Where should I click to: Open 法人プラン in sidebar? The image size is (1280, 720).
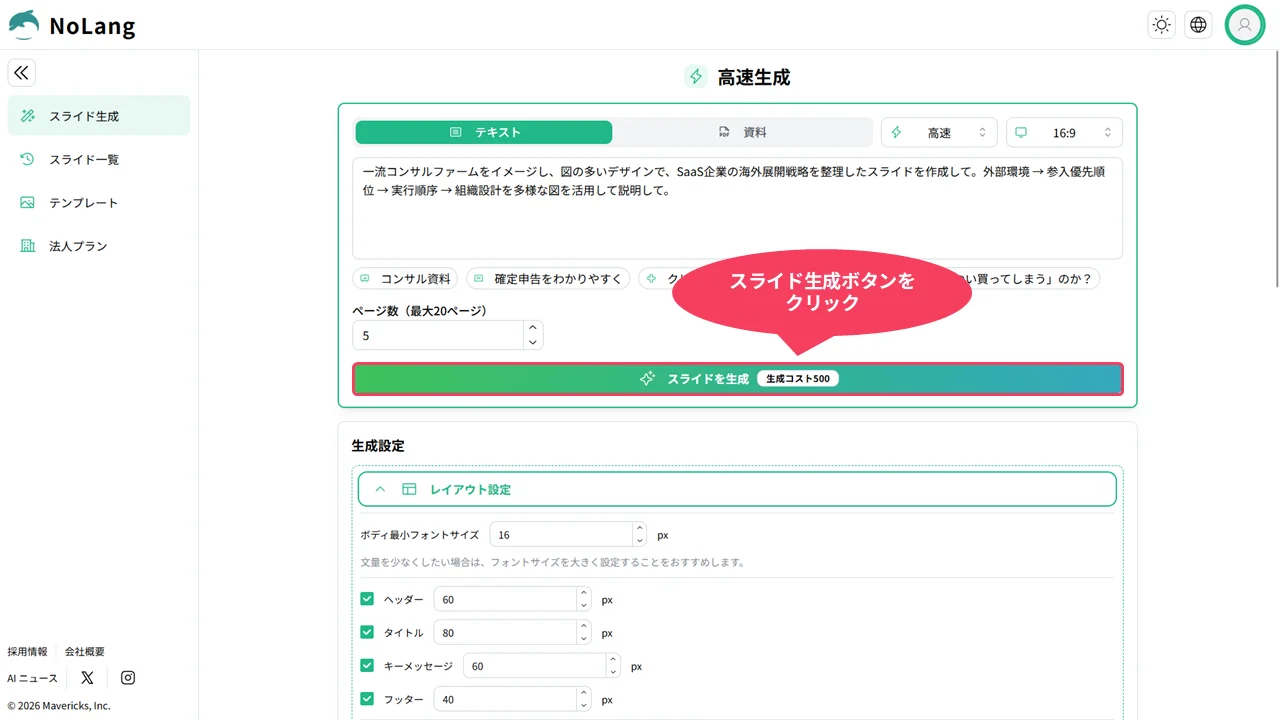[99, 245]
